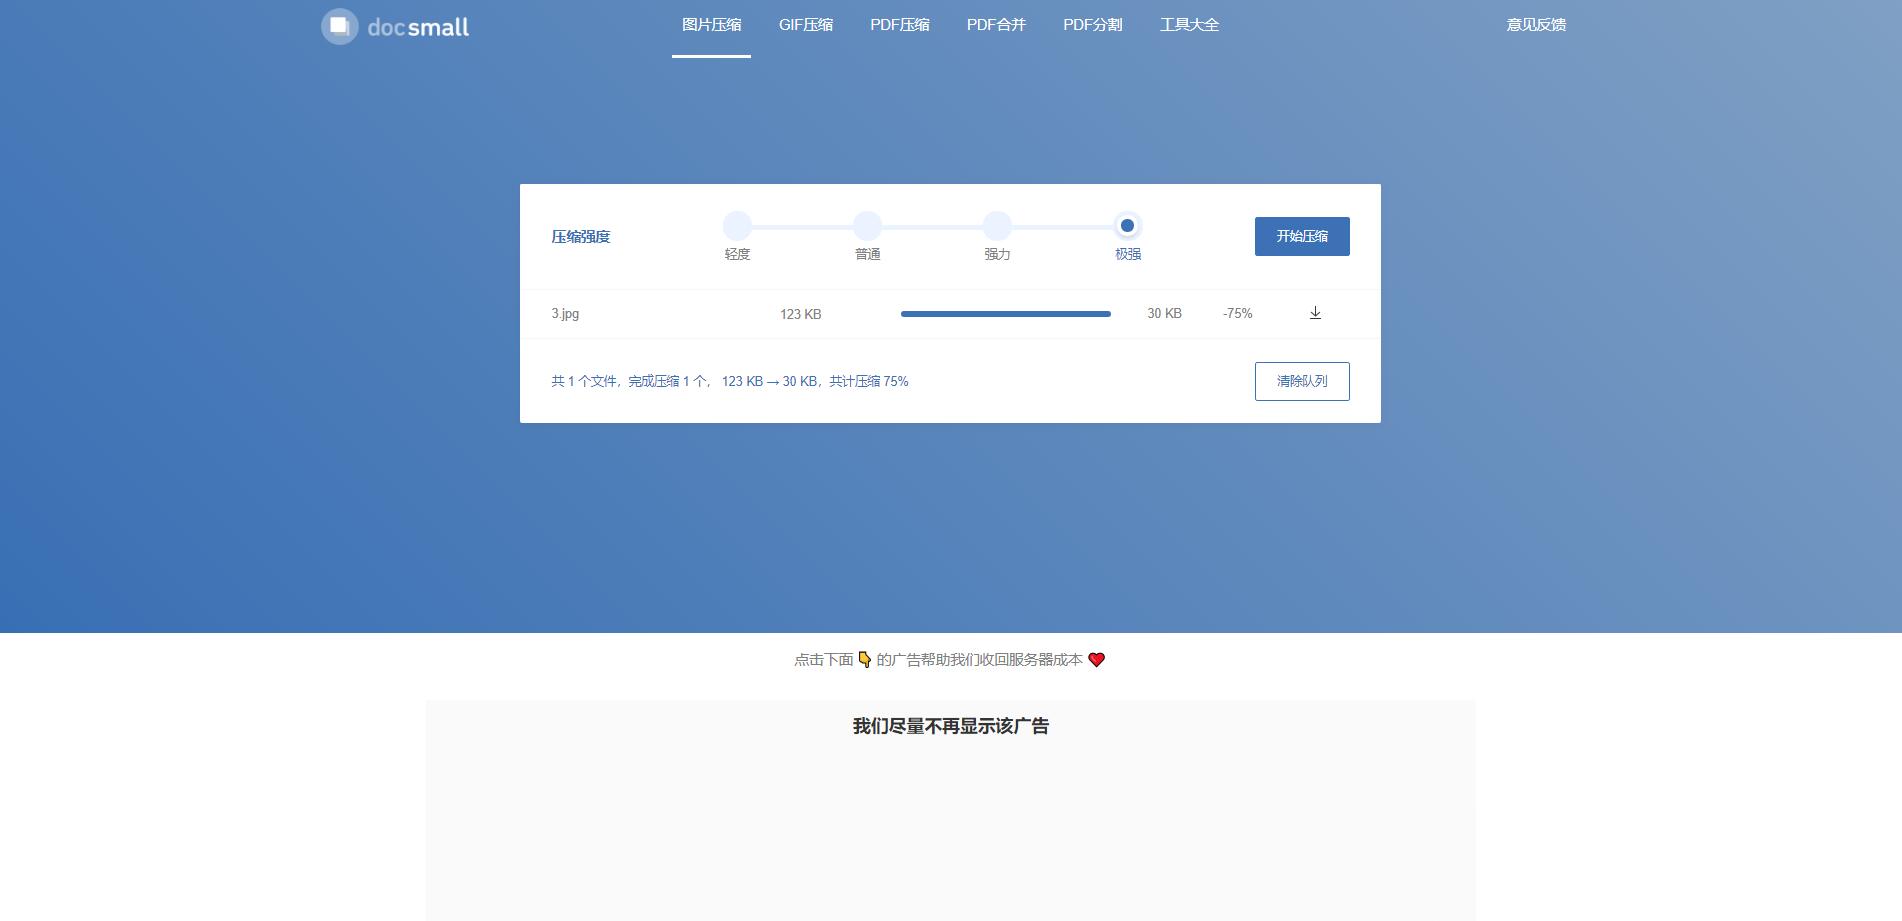Select 普通 compression strength
This screenshot has height=921, width=1902.
[x=867, y=227]
